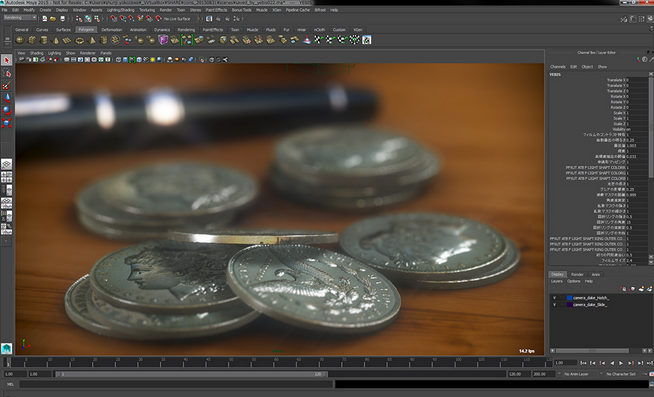Click the purple cube shelf icon
This screenshot has height=397, width=654.
(163, 40)
